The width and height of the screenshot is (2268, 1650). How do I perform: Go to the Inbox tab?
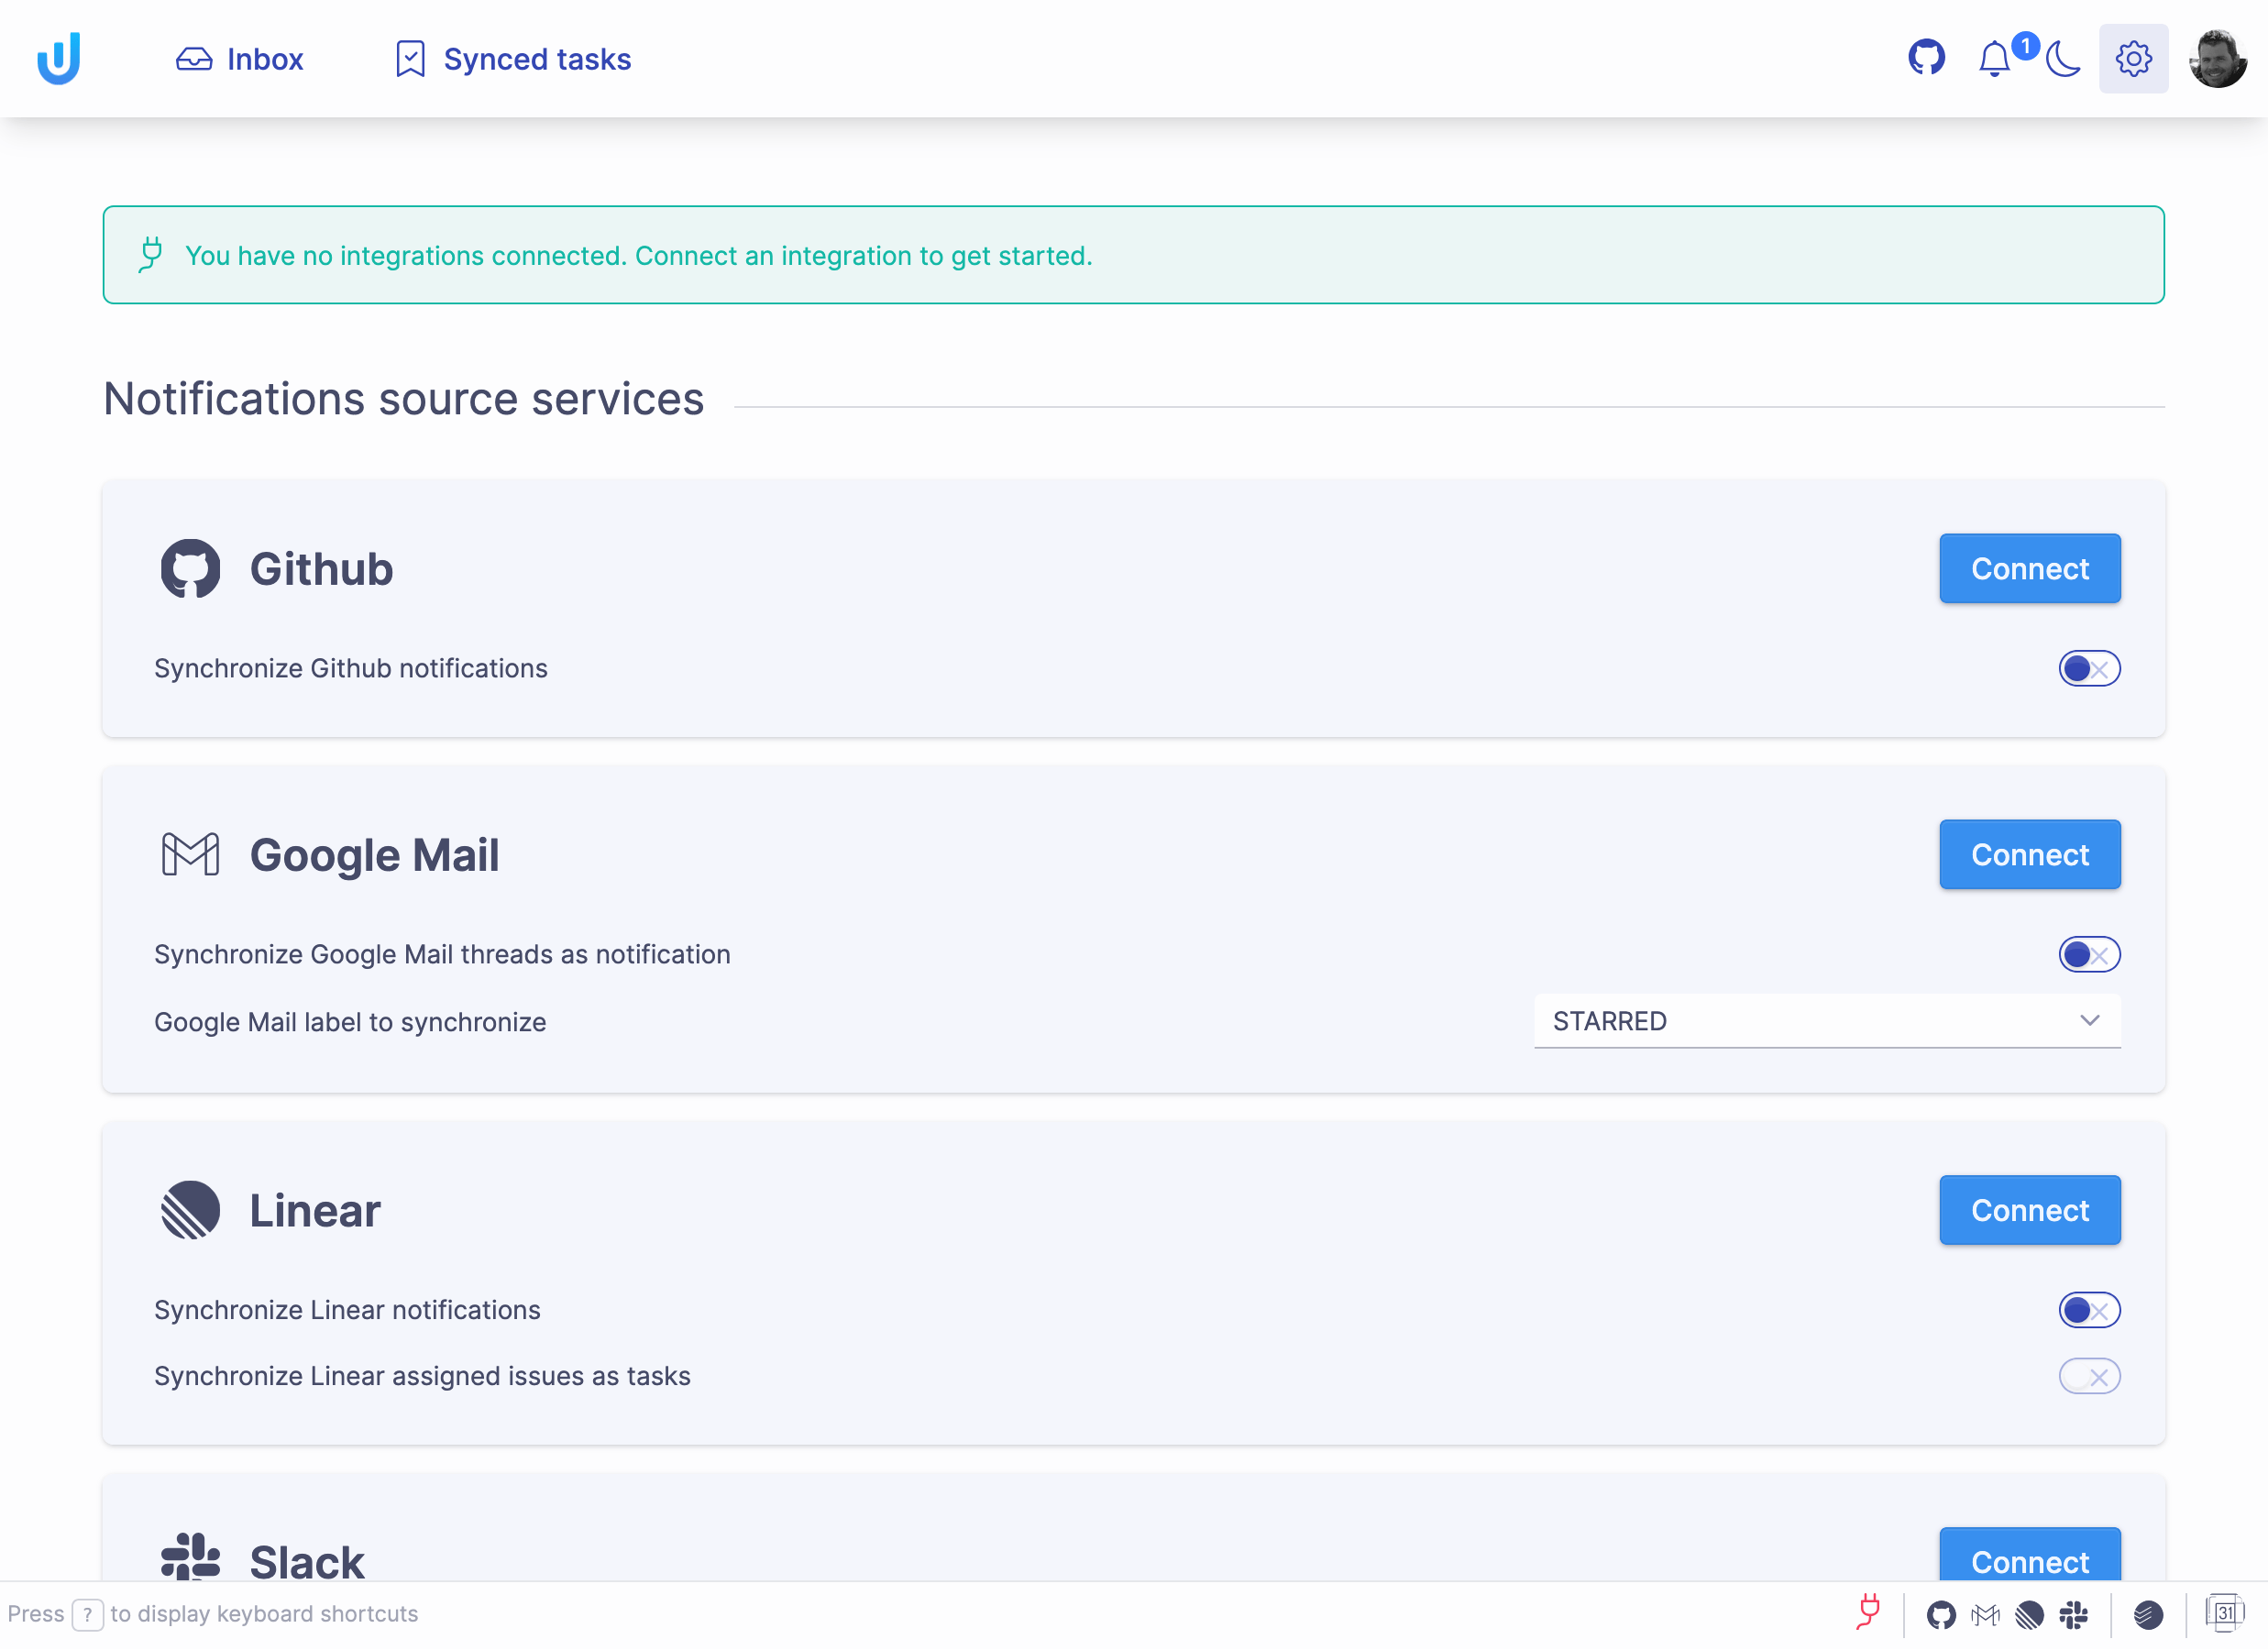240,59
